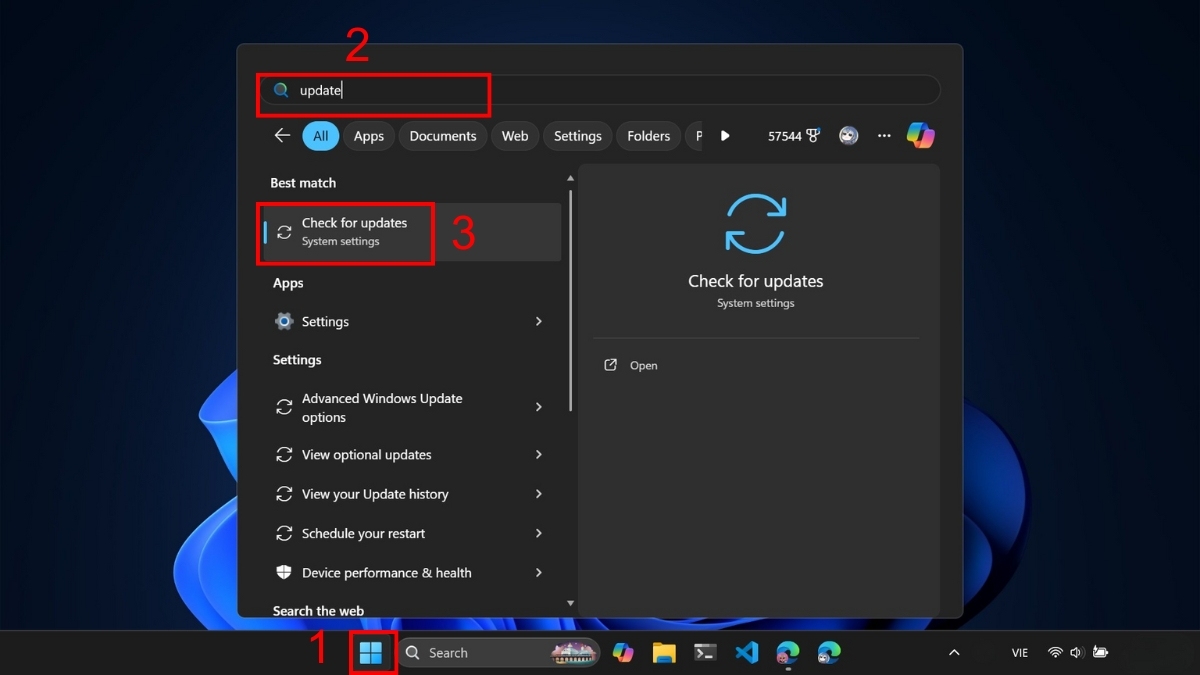Select the Apps filter tab
This screenshot has width=1200, height=675.
pyautogui.click(x=368, y=136)
